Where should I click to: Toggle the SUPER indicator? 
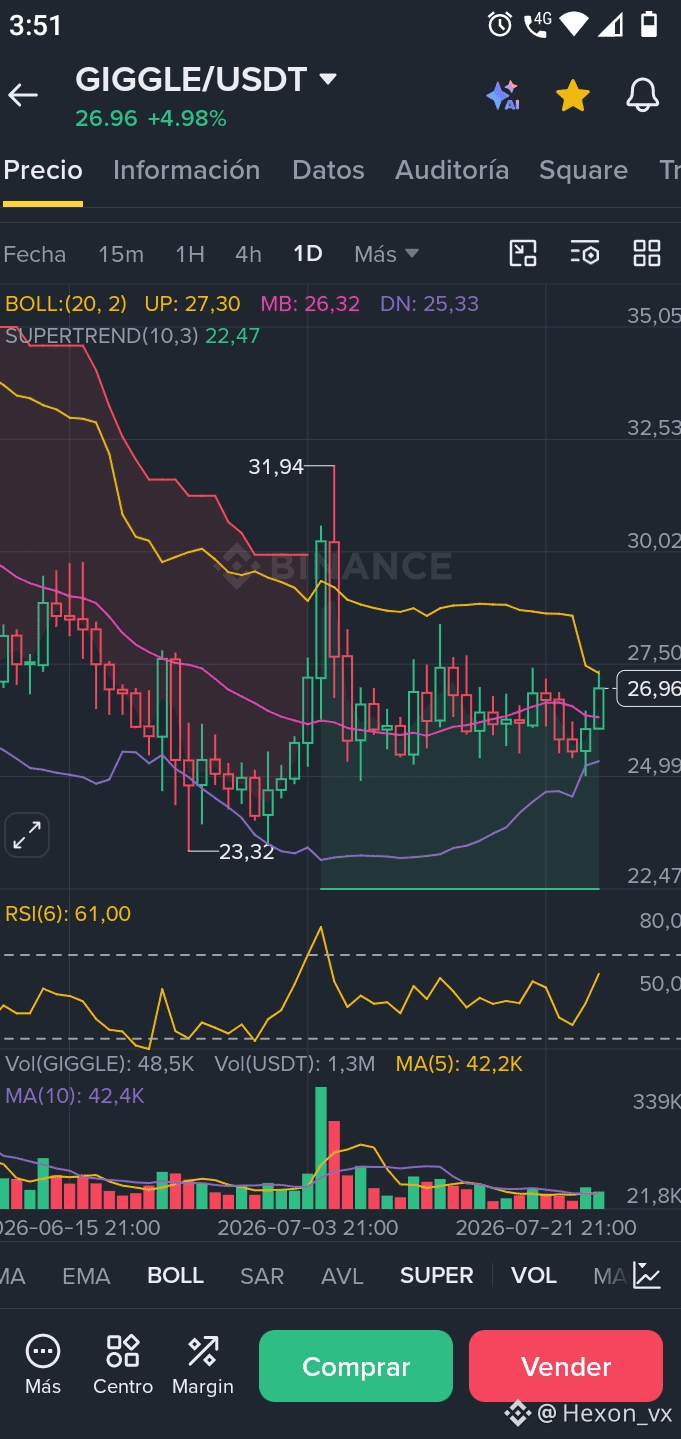(437, 1275)
